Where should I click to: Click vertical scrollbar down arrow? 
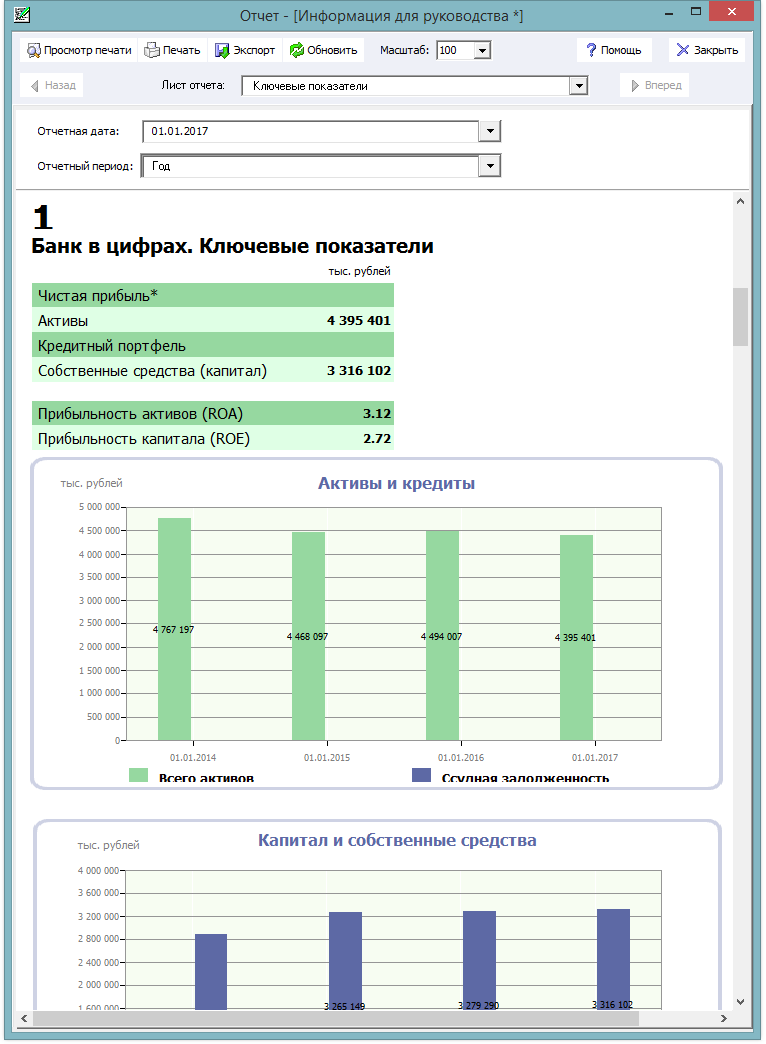click(x=740, y=1001)
